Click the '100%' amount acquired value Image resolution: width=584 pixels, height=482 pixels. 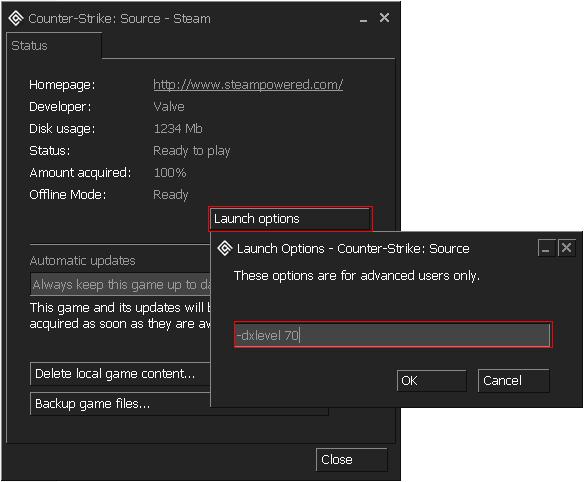pos(170,173)
